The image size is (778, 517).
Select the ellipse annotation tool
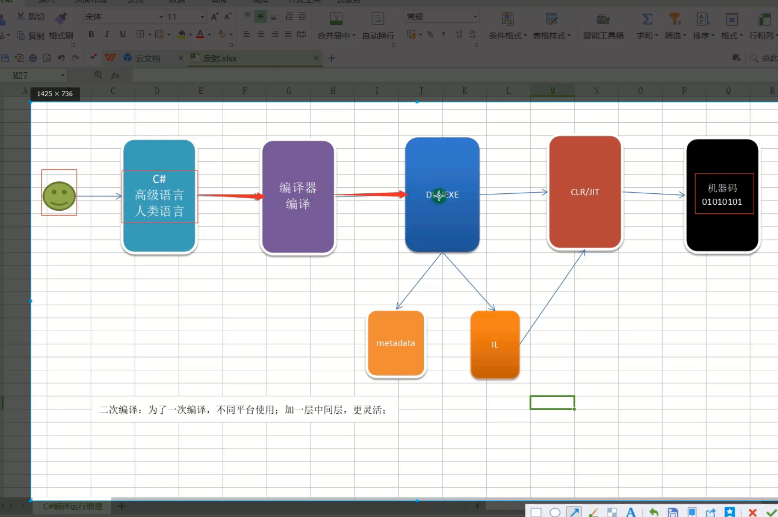click(555, 512)
